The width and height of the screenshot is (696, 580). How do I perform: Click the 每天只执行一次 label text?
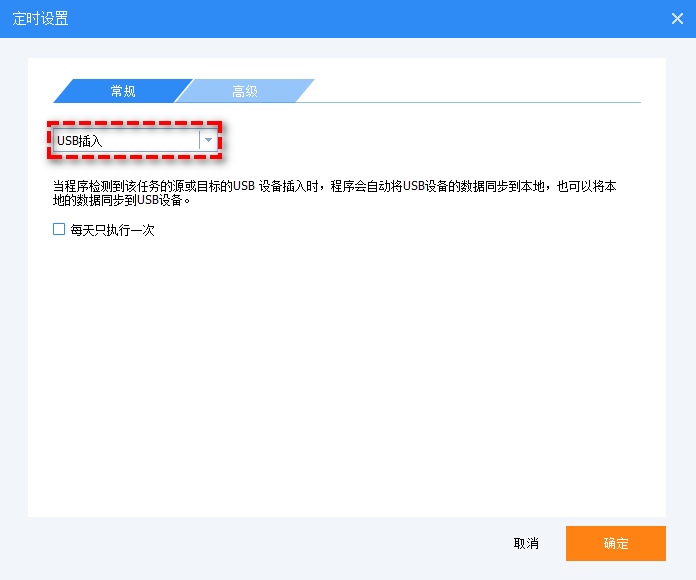[x=112, y=230]
